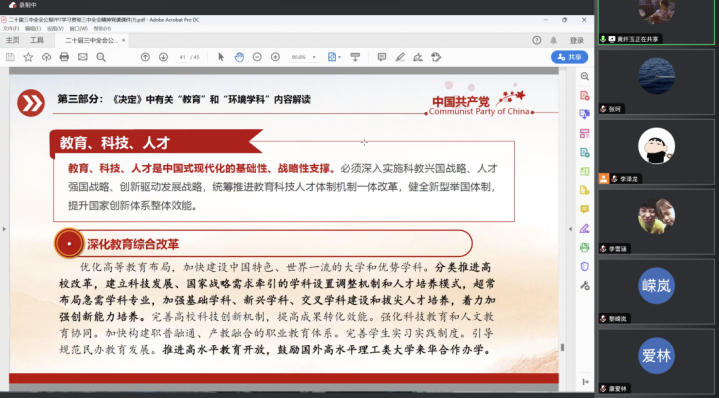Select the highlighter pen tool

pos(400,57)
